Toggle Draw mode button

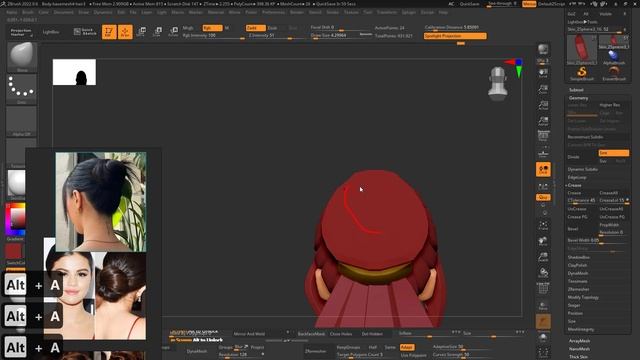coord(125,32)
